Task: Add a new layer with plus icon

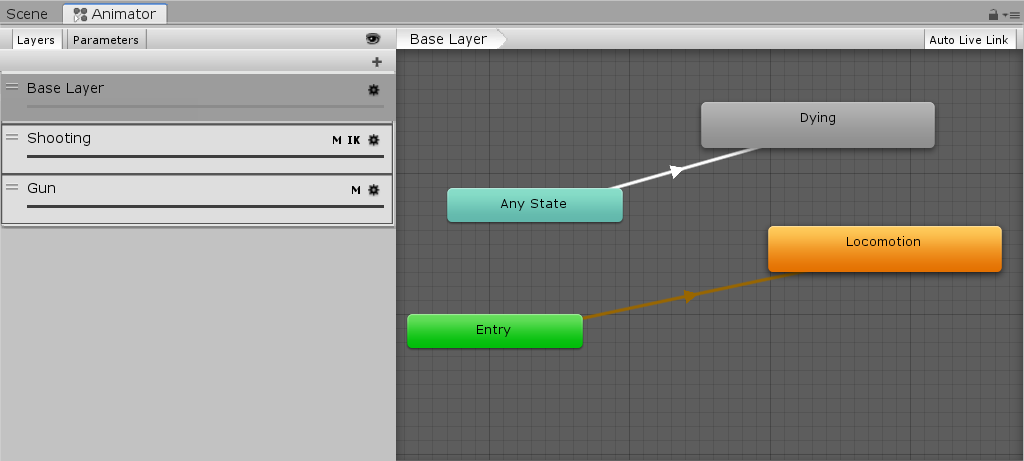Action: 377,62
